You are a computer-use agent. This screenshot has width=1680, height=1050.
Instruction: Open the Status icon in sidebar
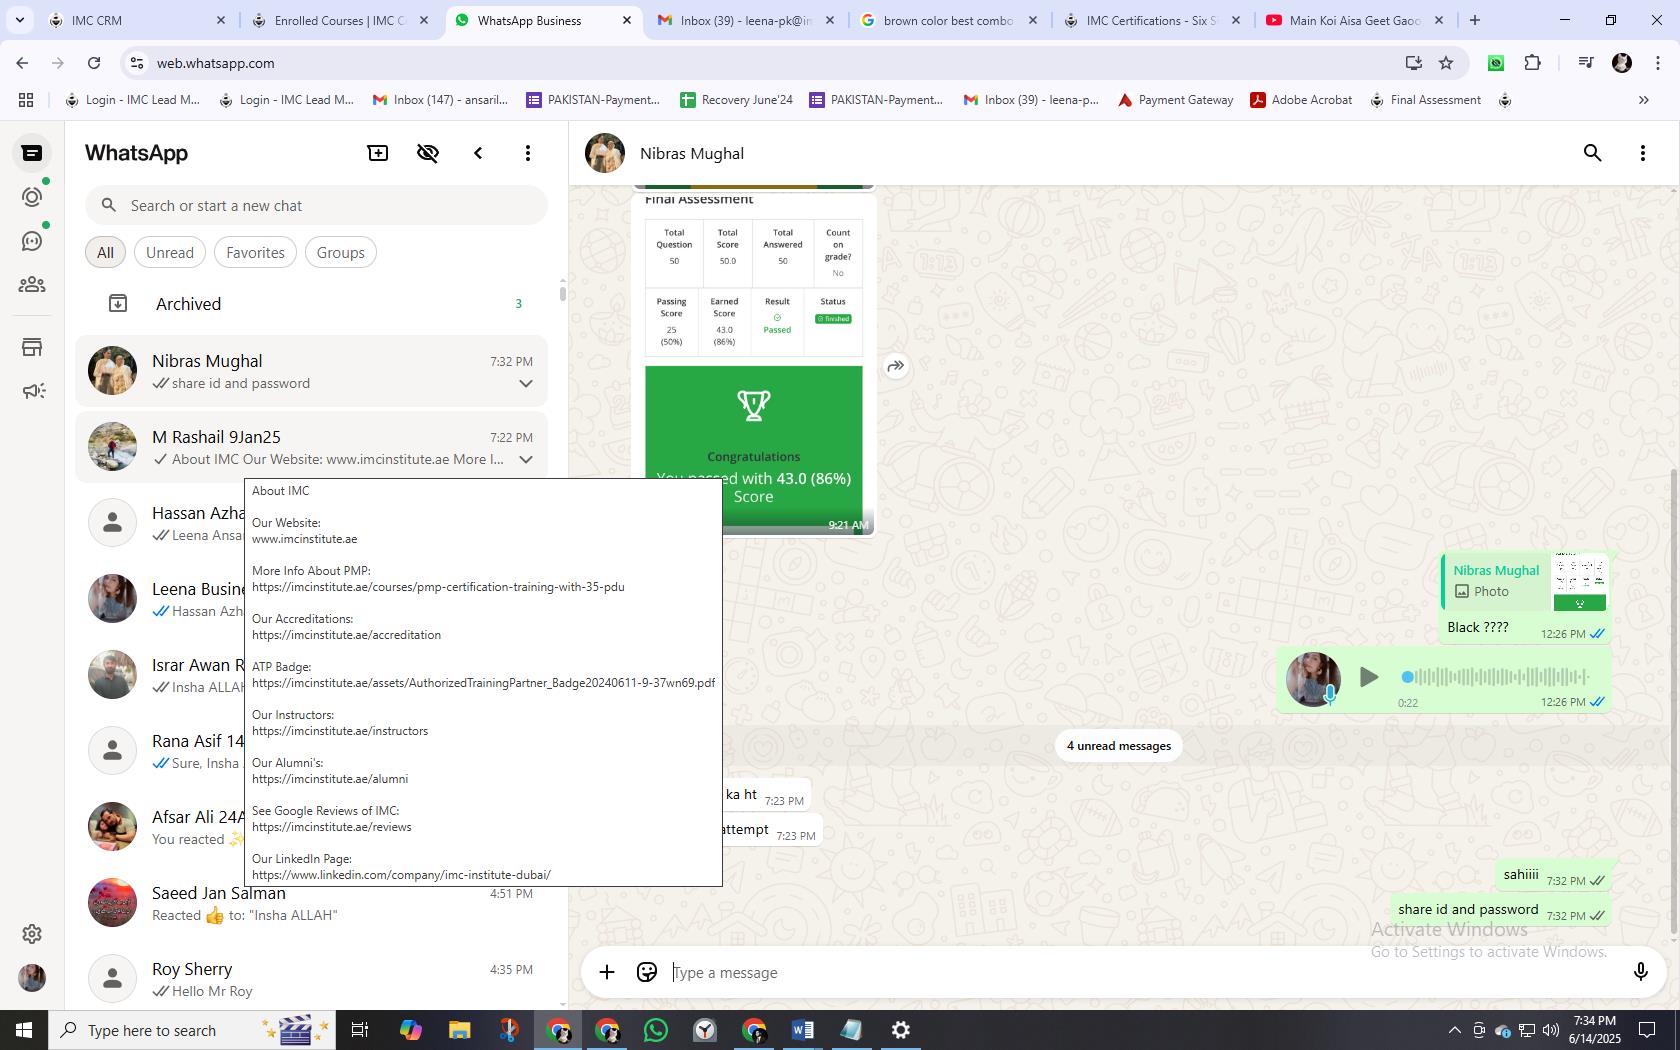(32, 197)
